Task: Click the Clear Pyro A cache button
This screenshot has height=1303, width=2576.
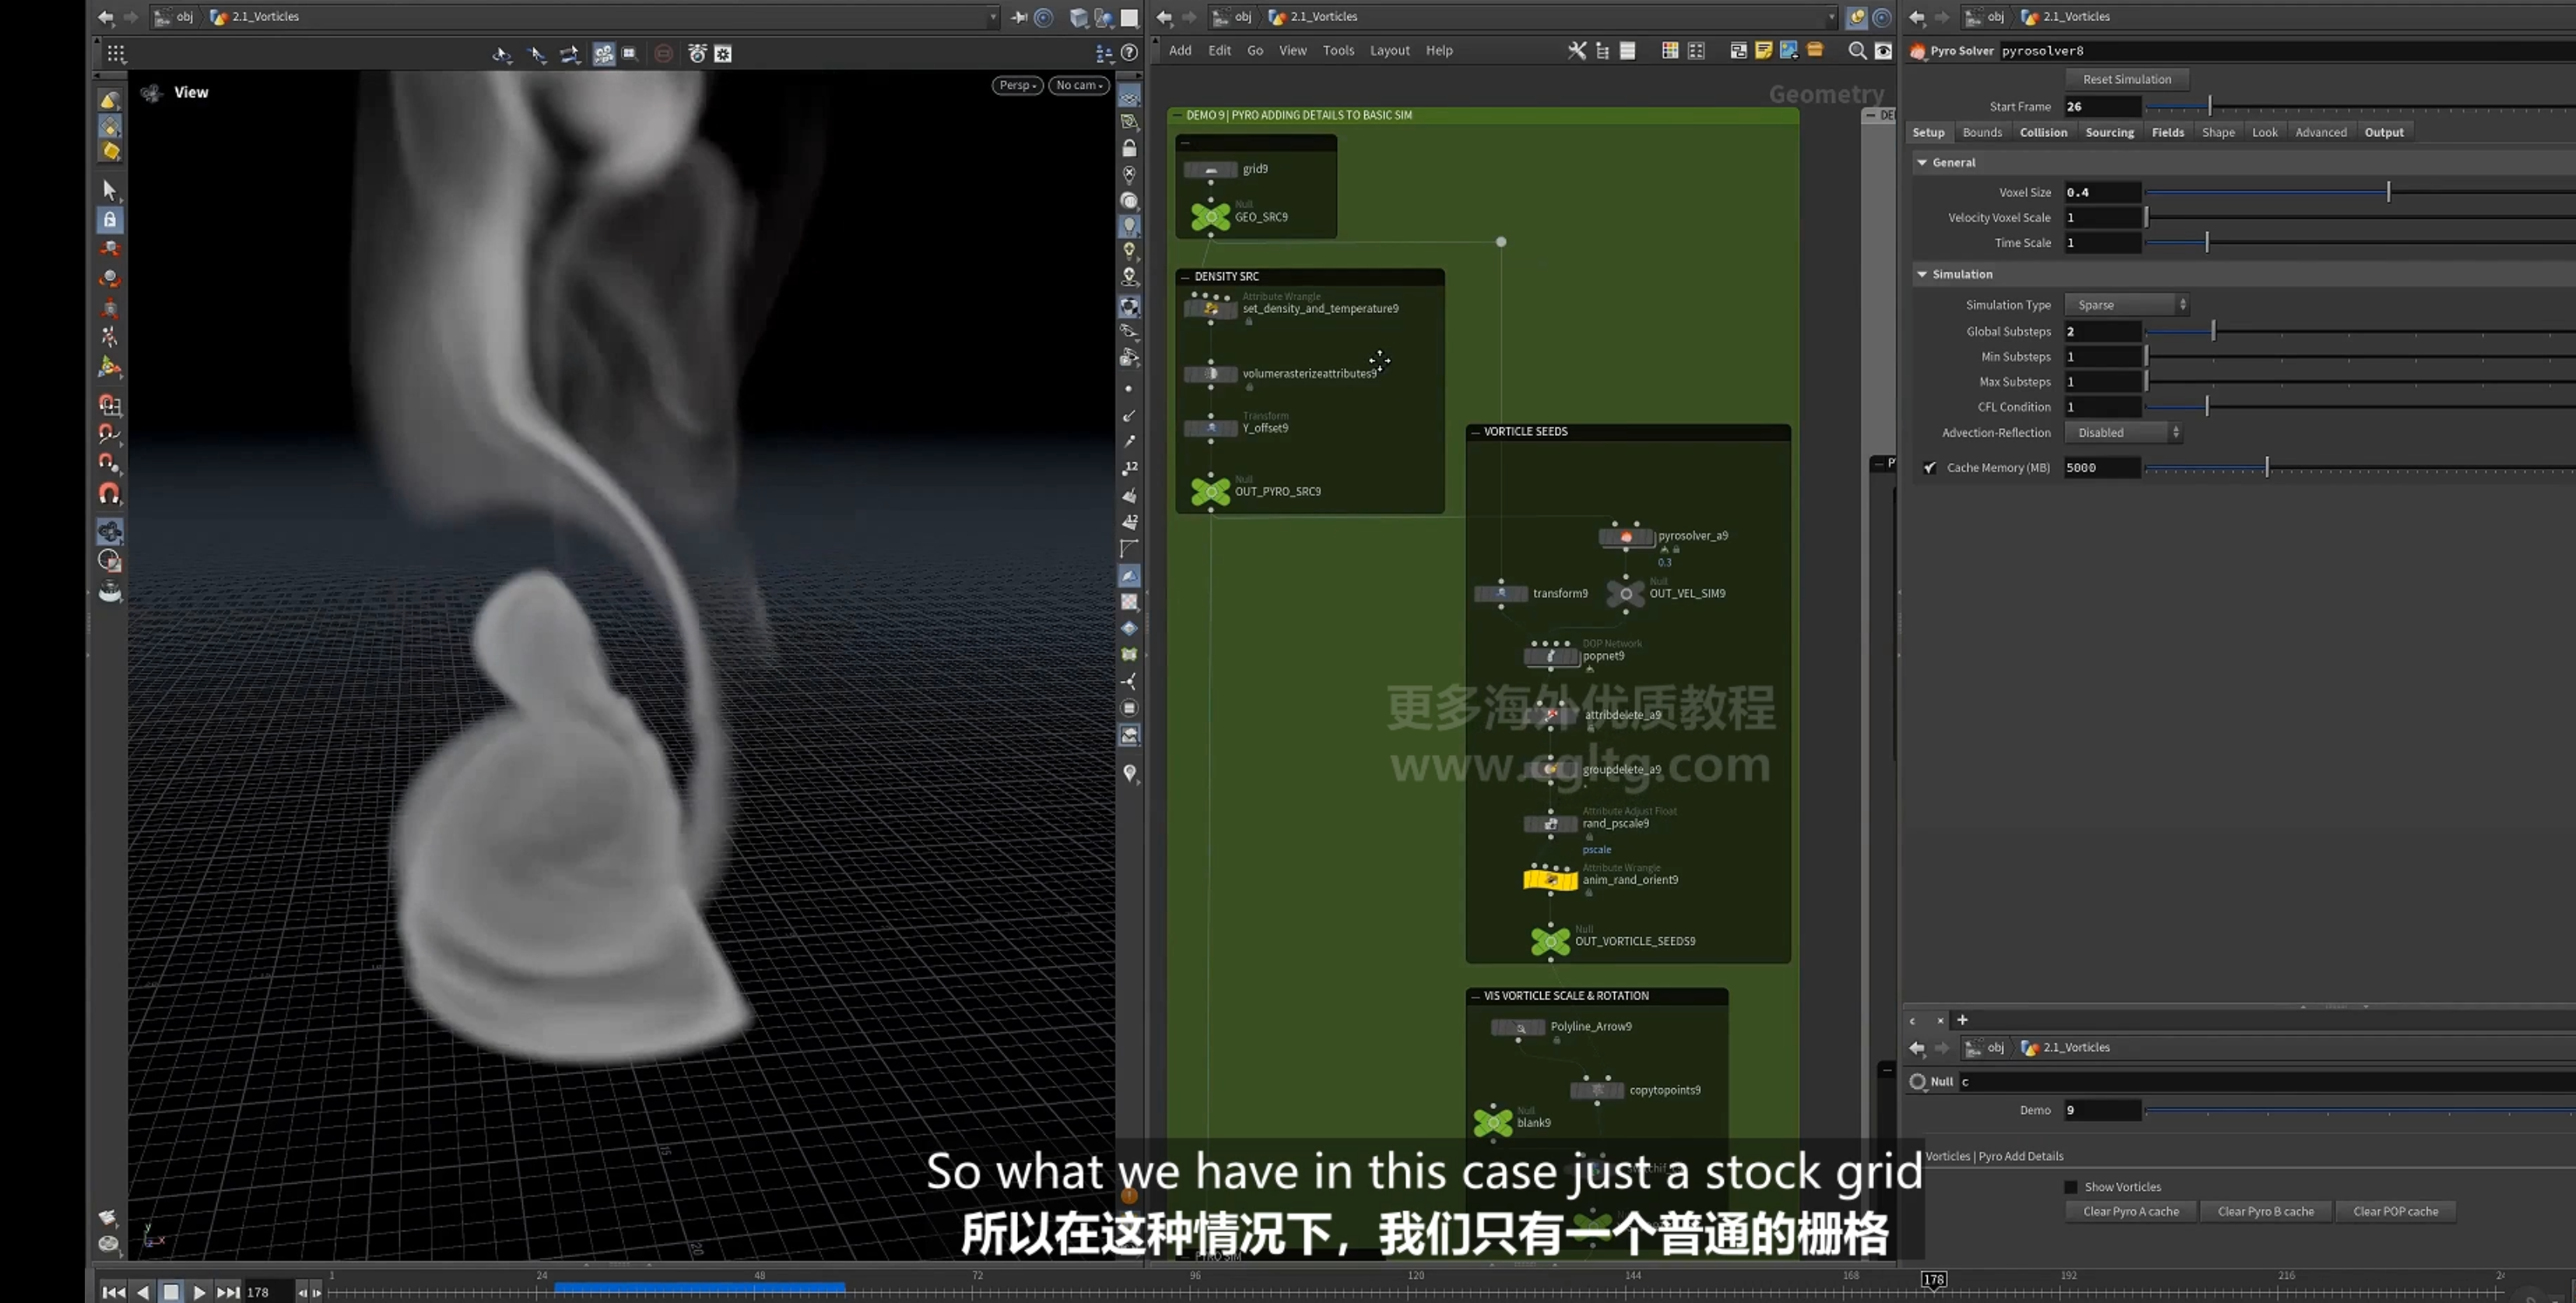Action: (2130, 1211)
